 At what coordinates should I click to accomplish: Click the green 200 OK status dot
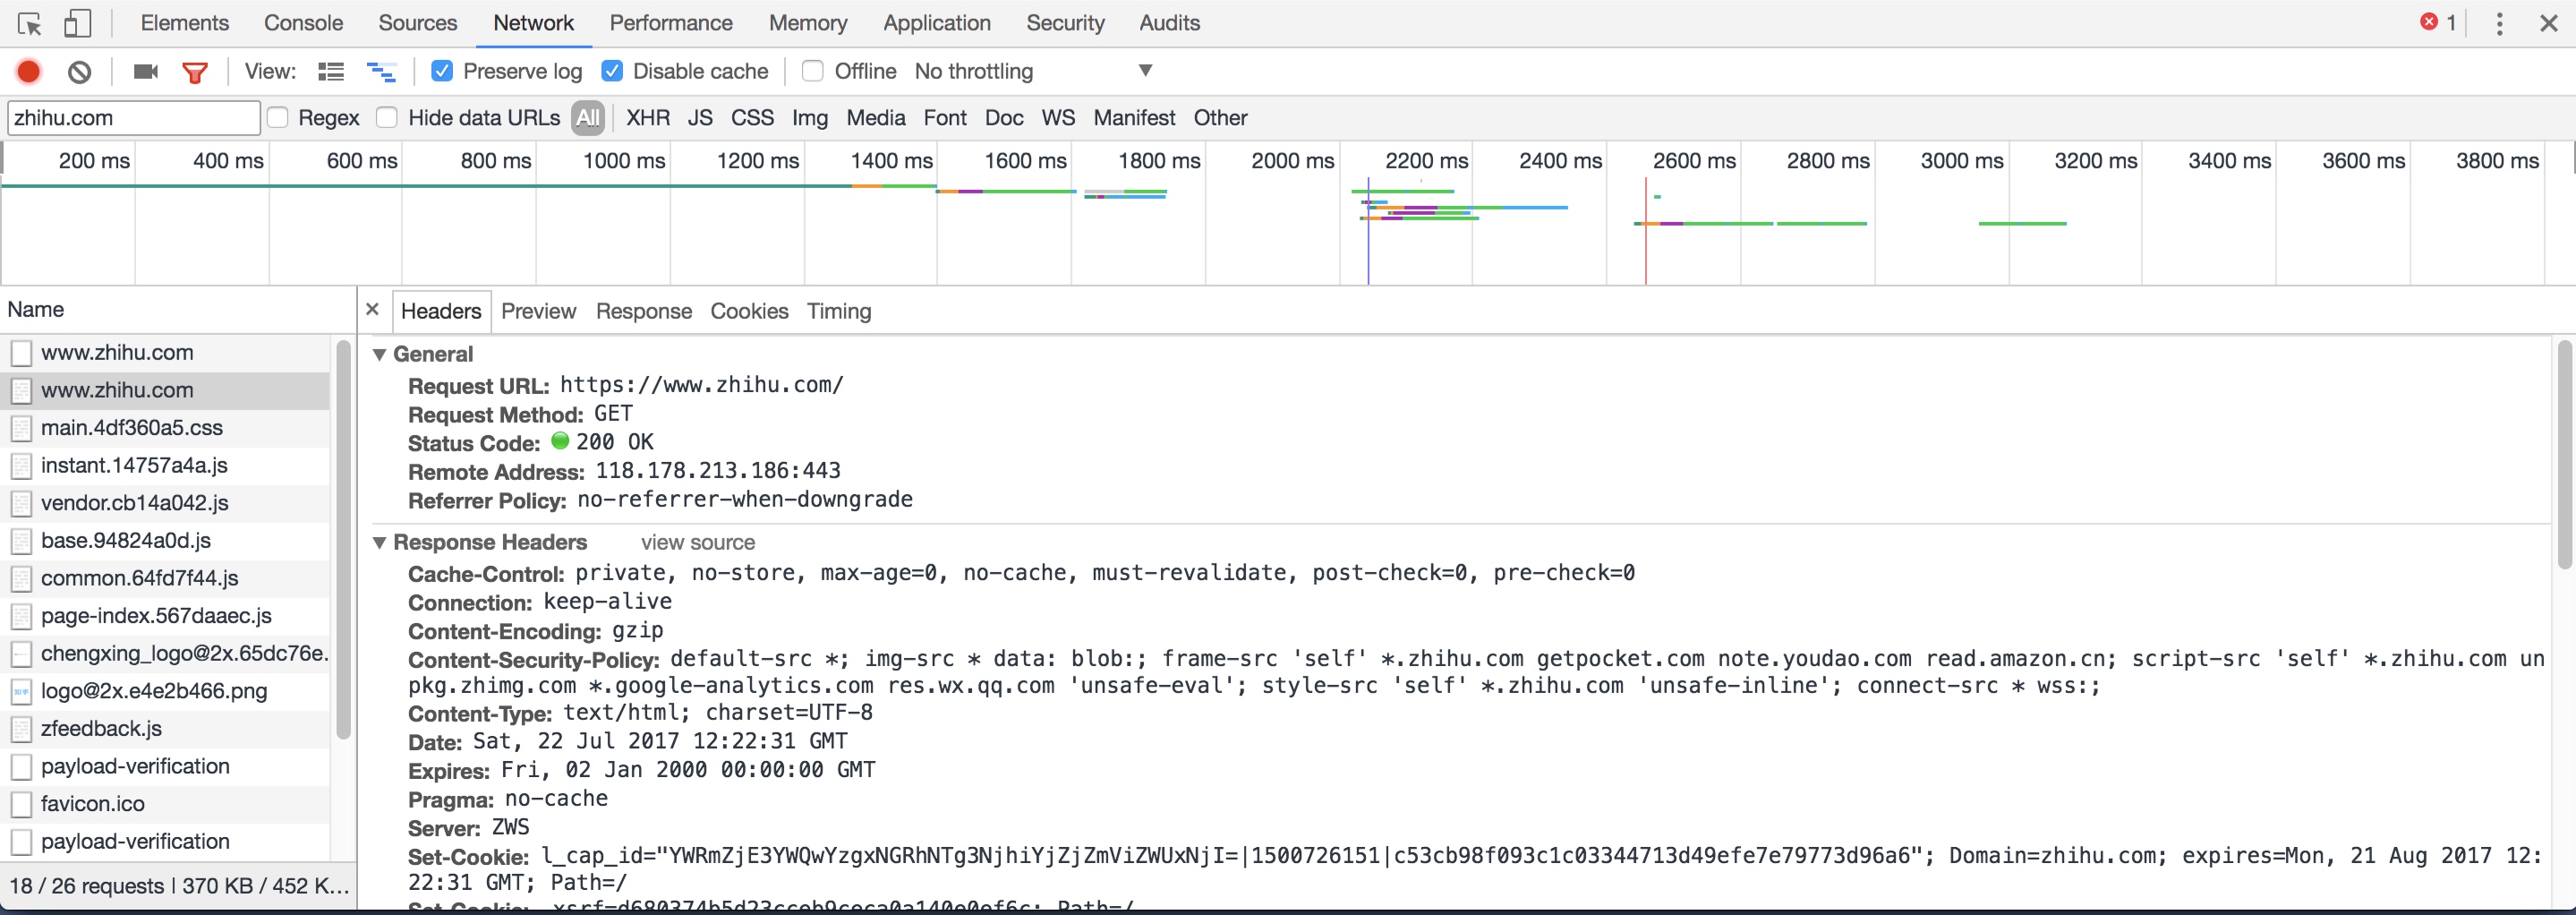(x=560, y=441)
